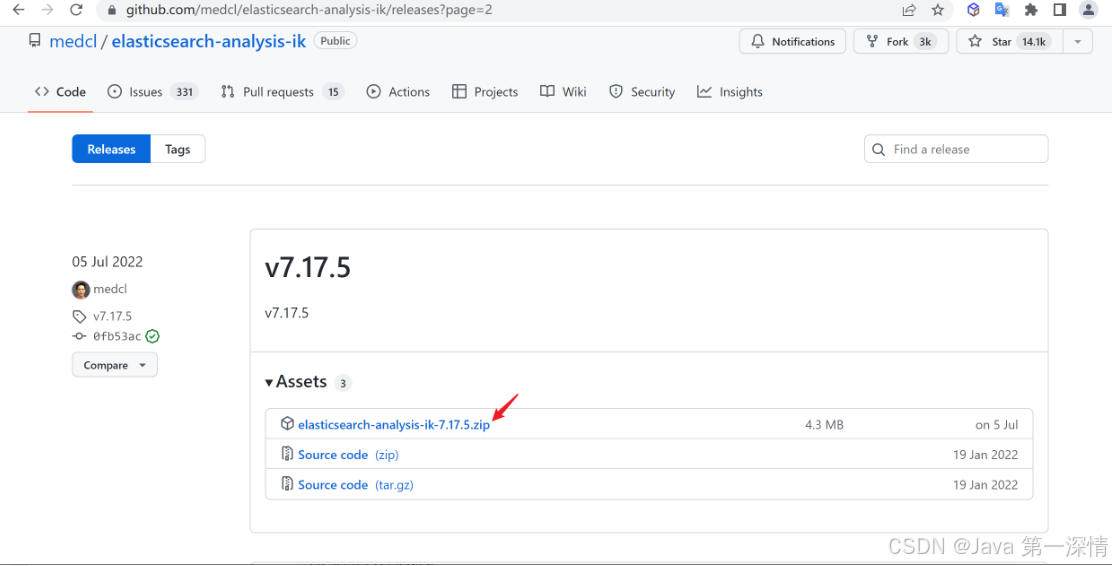
Task: Download Source code (zip)
Action: coord(348,455)
